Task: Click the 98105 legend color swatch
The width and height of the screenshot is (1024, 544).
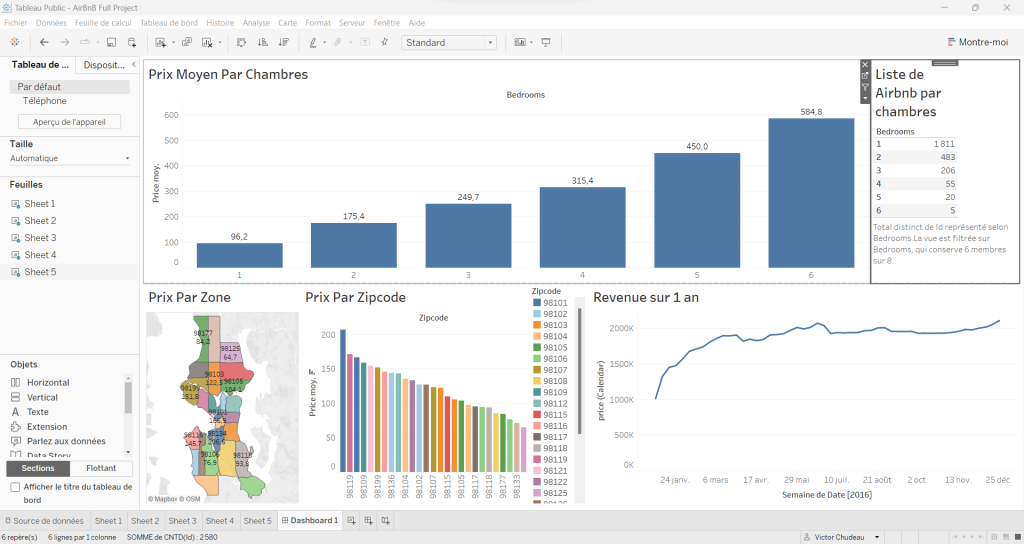Action: coord(537,347)
